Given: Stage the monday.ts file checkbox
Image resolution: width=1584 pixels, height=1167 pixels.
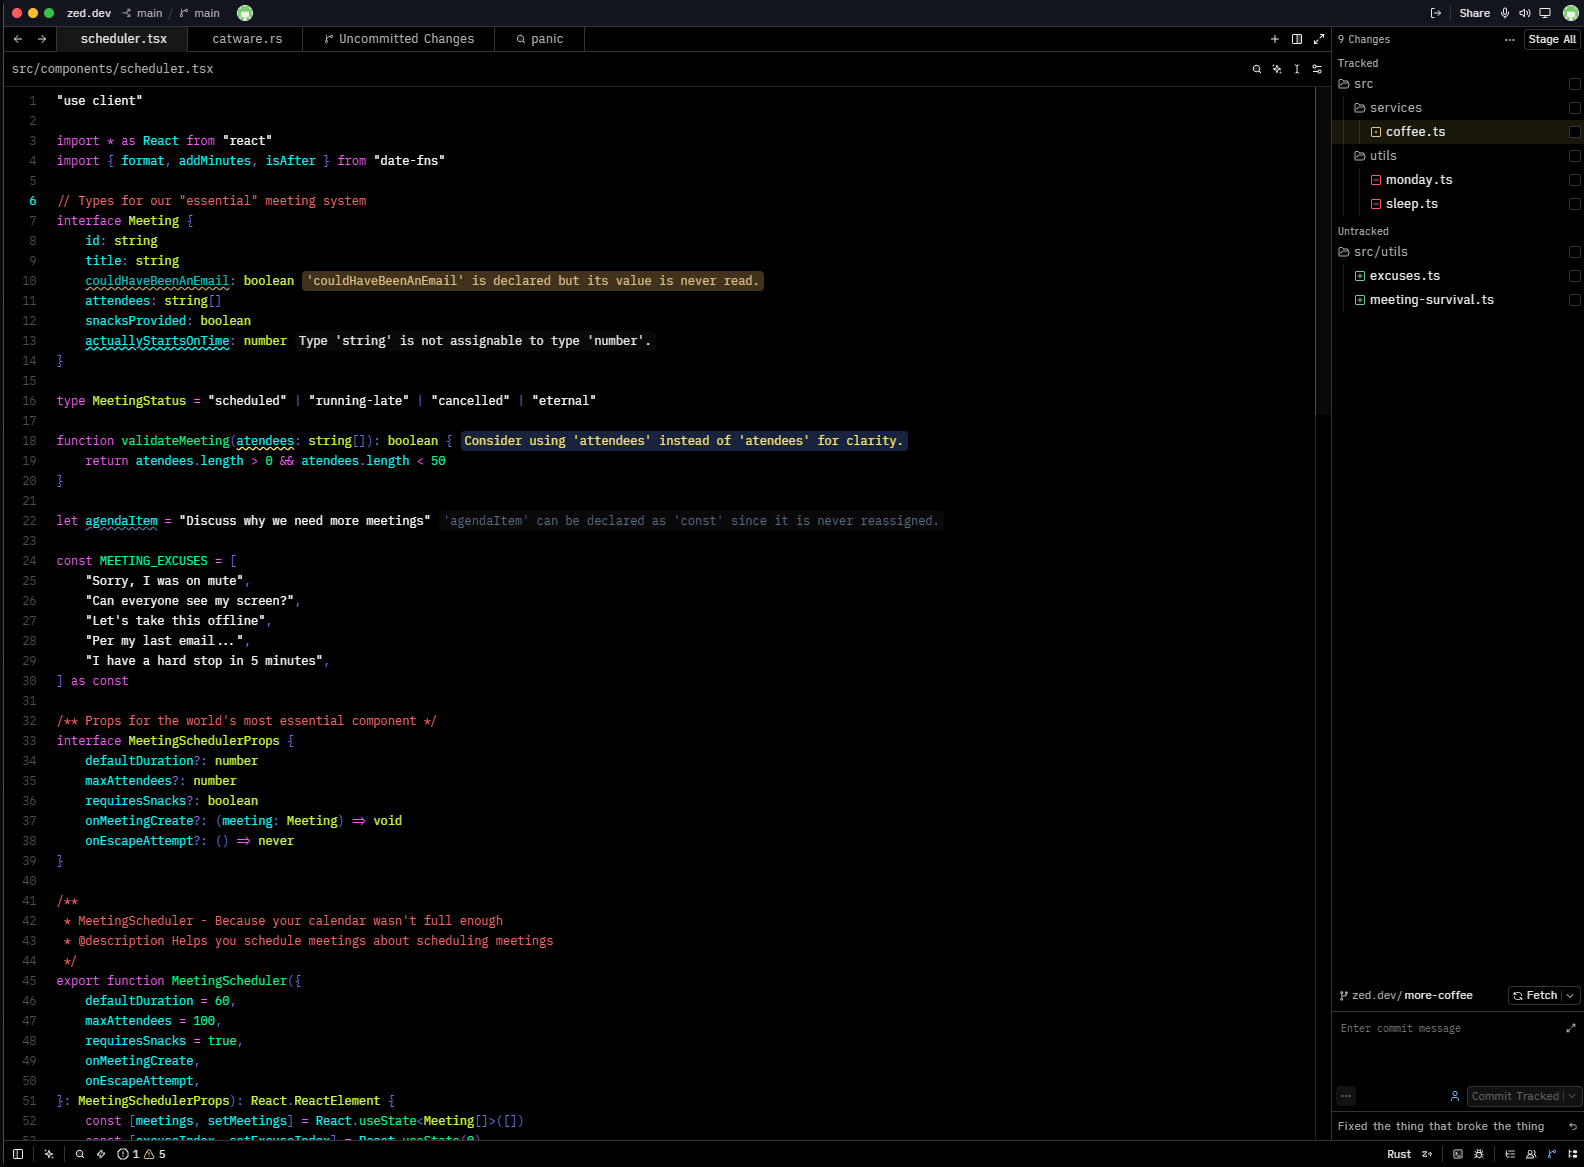Looking at the screenshot, I should click(1575, 180).
